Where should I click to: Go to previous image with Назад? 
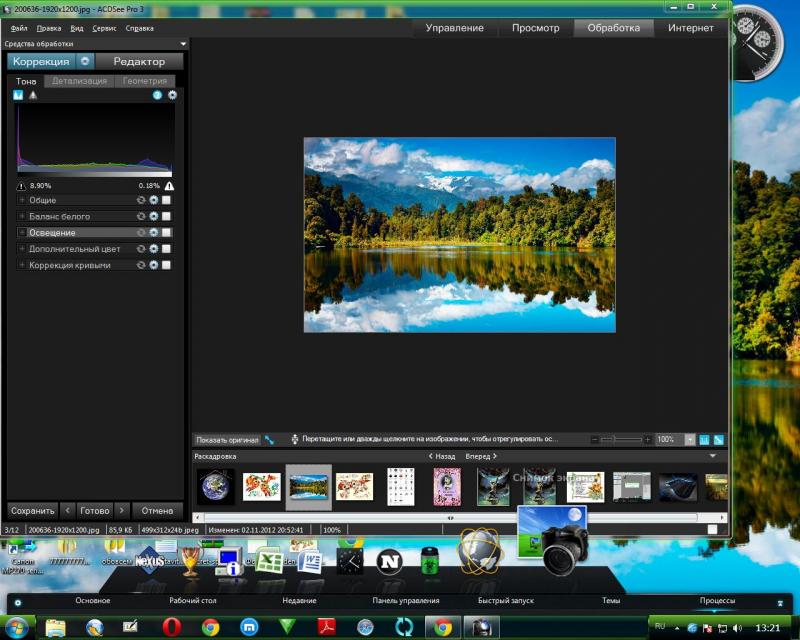[442, 456]
